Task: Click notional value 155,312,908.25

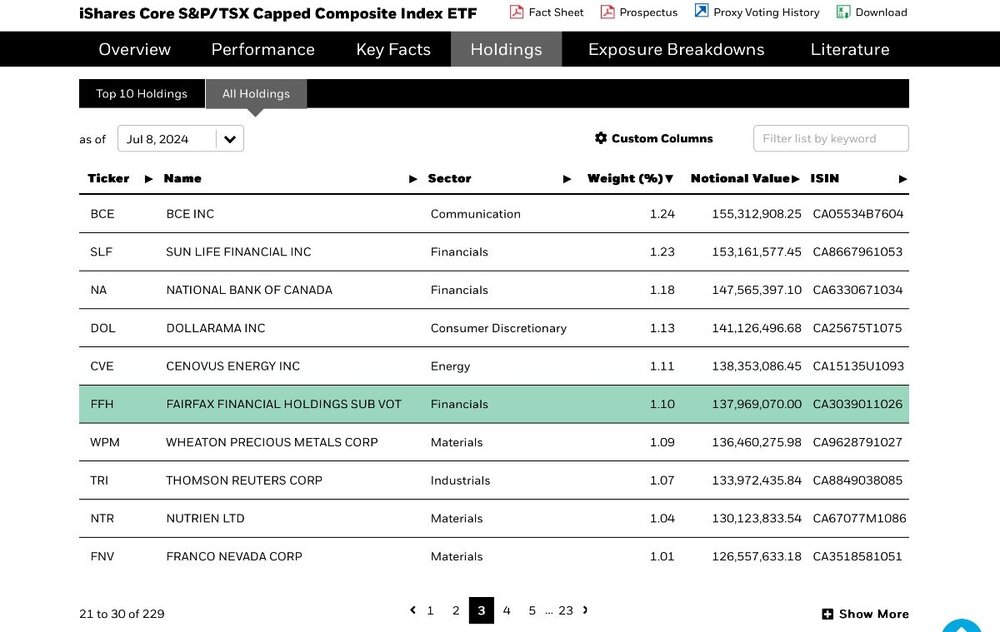Action: (756, 214)
